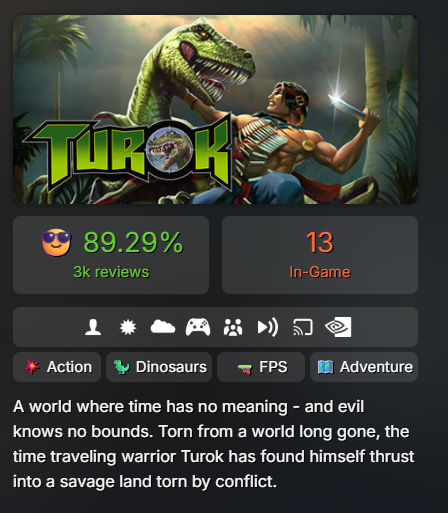Click the Steam achievements starburst icon
448x513 pixels.
click(128, 327)
